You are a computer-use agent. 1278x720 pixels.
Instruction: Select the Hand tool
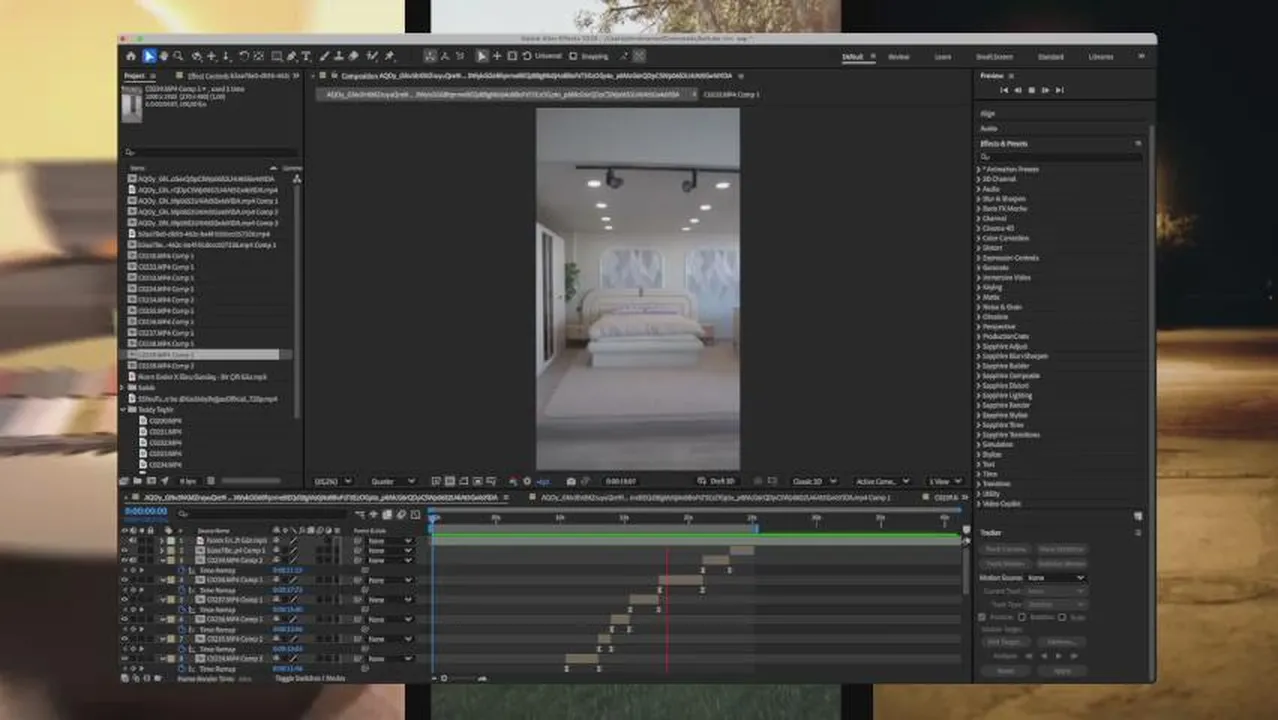(164, 57)
